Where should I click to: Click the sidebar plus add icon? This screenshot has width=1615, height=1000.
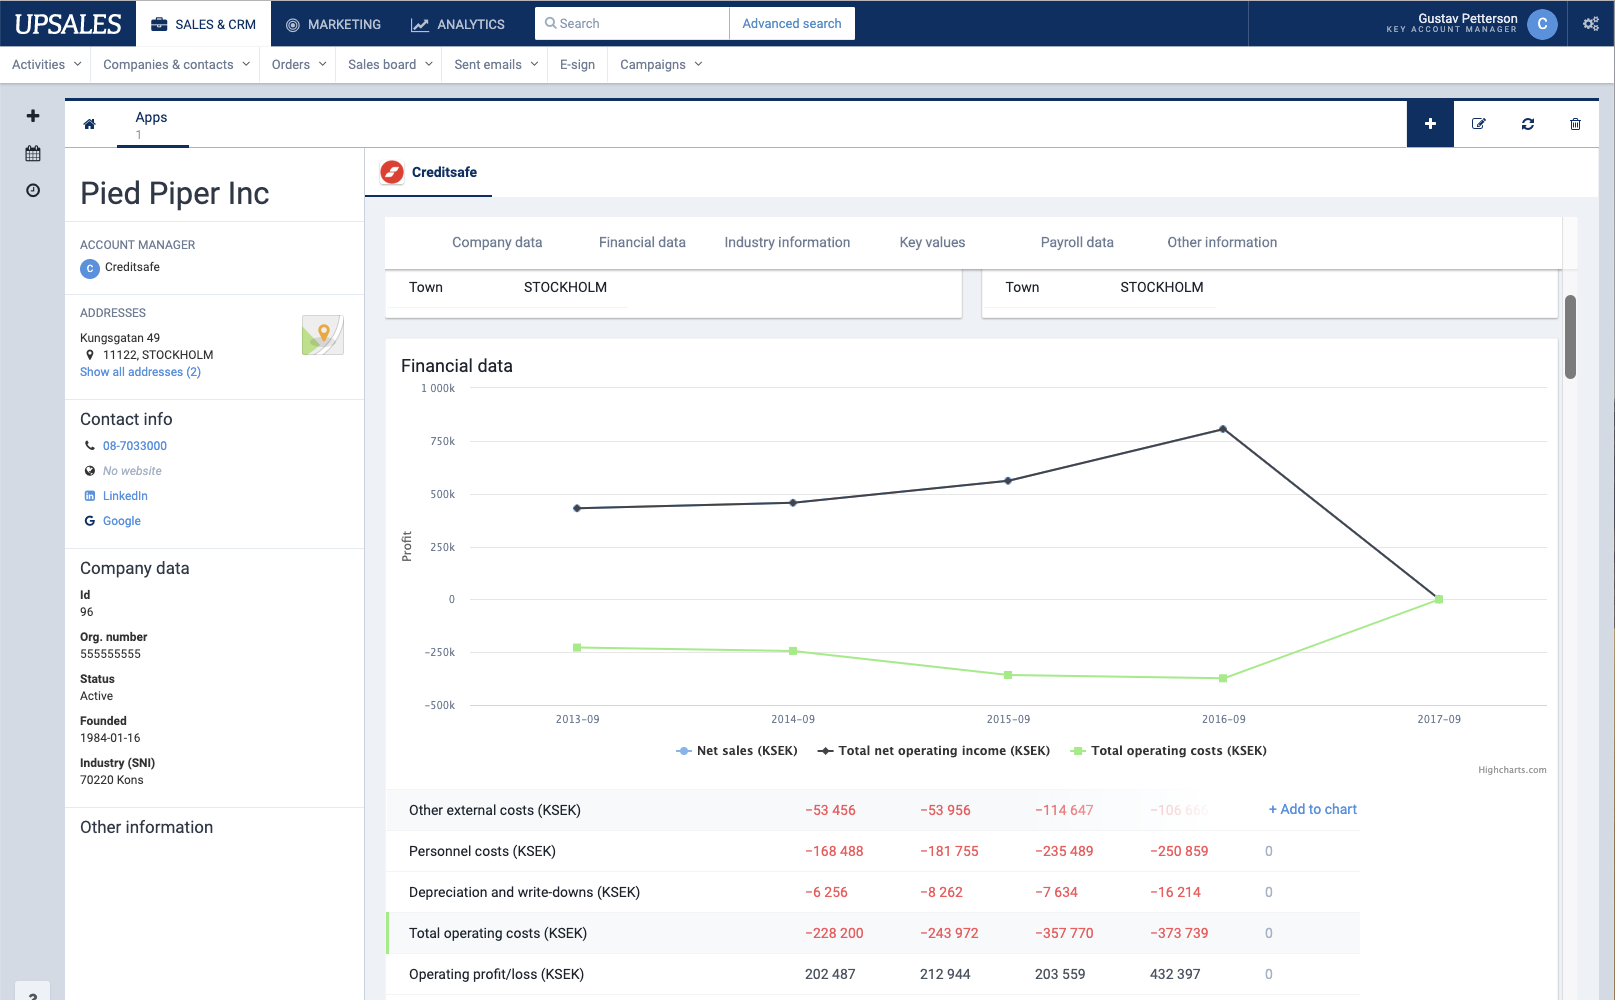tap(33, 116)
